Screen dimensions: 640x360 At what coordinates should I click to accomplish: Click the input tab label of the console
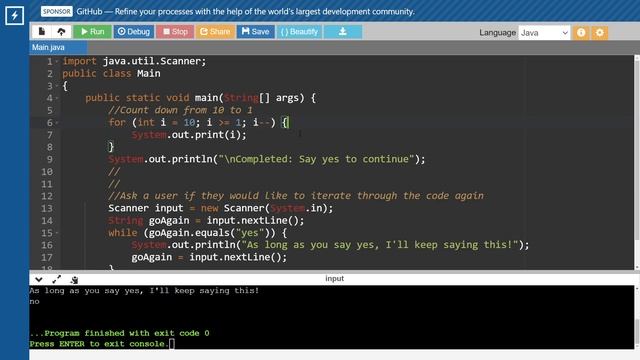point(334,278)
